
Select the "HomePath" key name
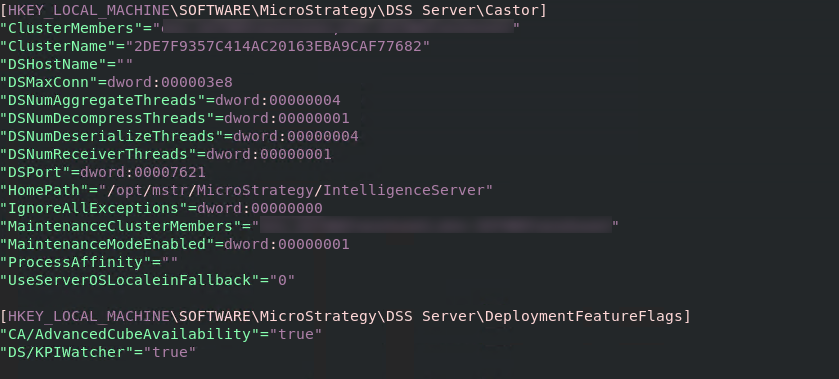(45, 190)
